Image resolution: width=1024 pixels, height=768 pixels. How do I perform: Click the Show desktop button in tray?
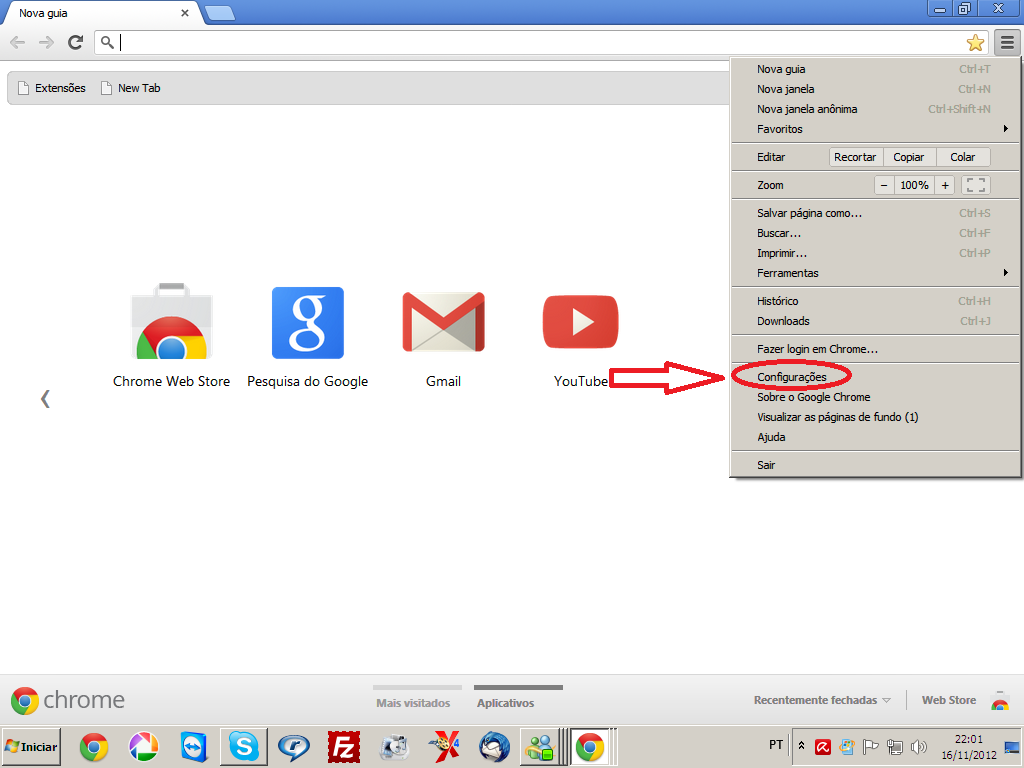pyautogui.click(x=1012, y=746)
